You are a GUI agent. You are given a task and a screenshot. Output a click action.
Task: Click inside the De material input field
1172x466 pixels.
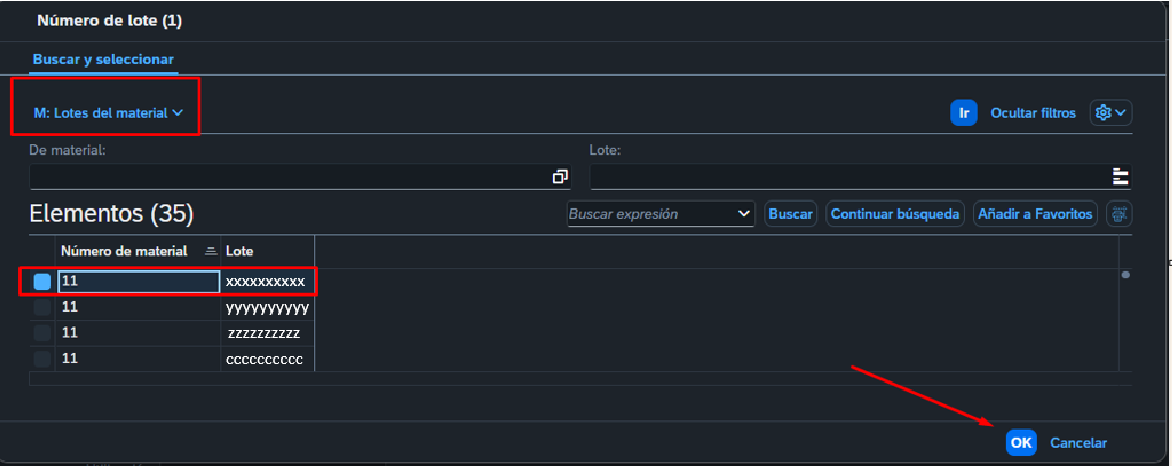click(290, 177)
